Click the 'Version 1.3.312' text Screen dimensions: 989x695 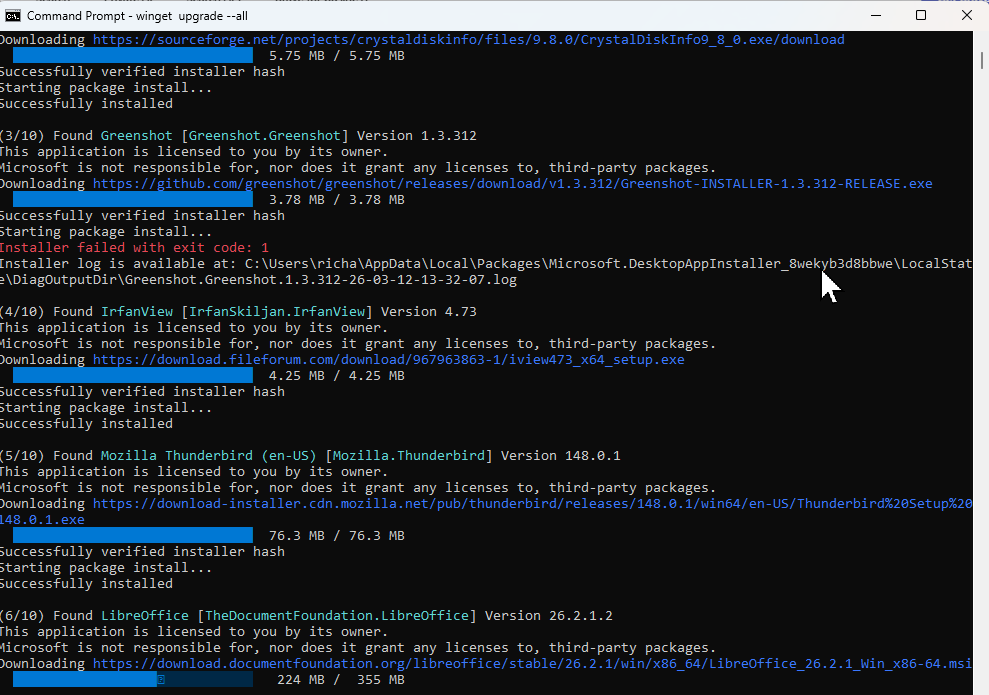click(417, 136)
